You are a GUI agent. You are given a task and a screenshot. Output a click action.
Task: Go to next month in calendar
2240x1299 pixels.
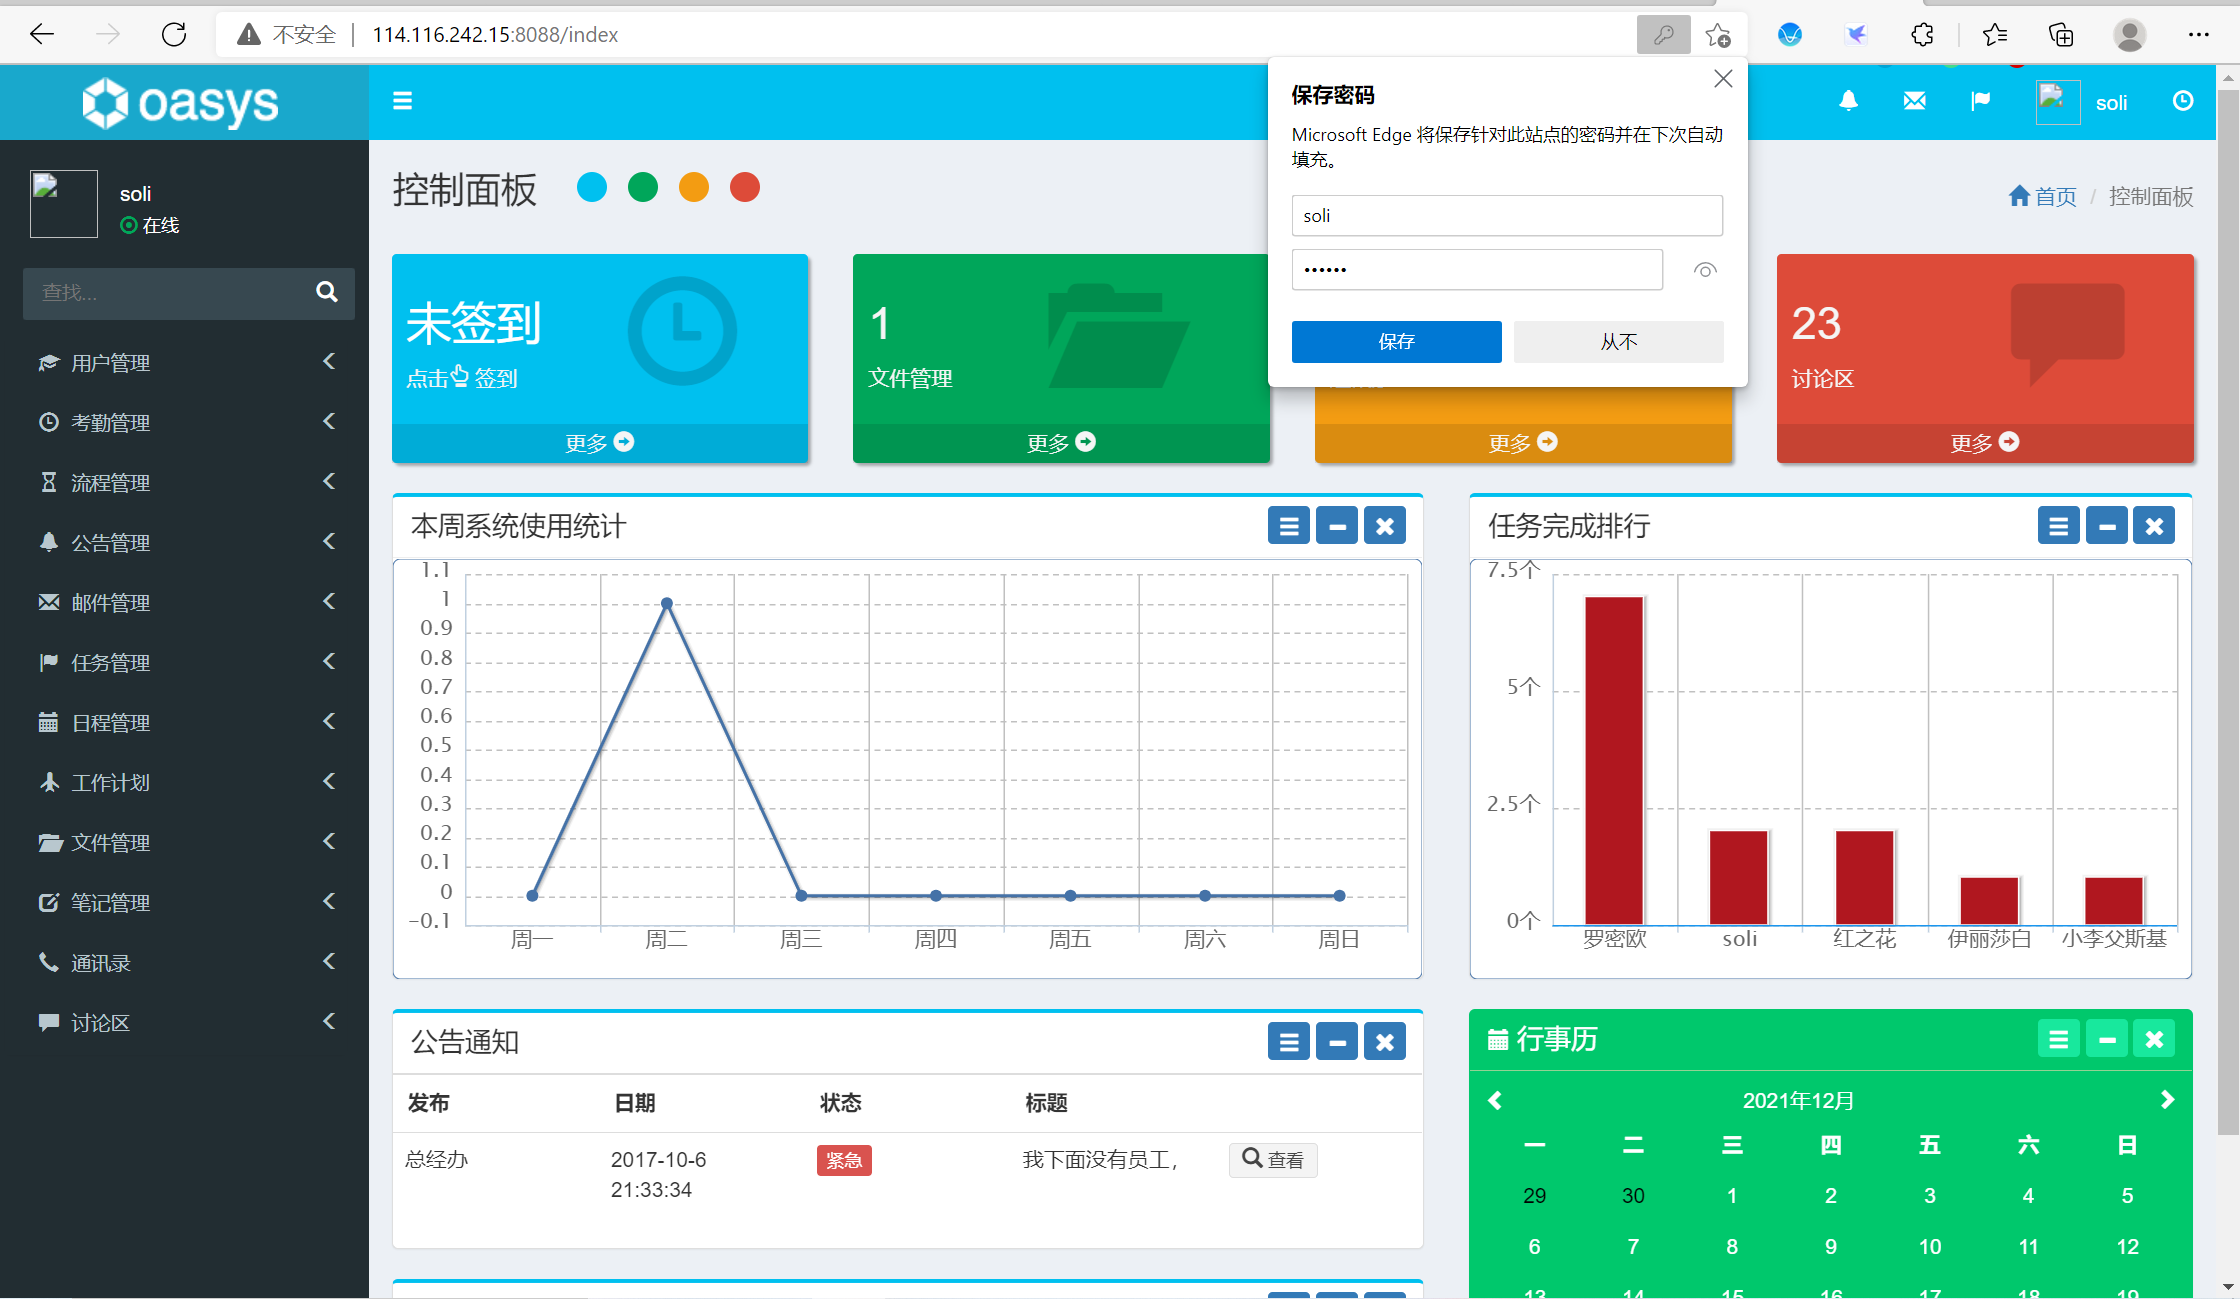2167,1100
